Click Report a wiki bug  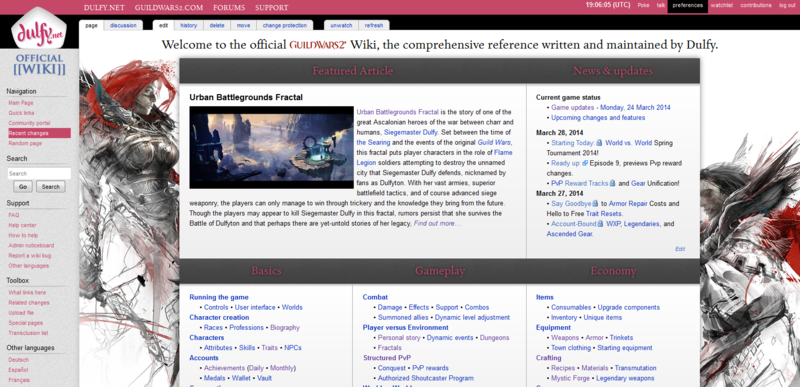tap(30, 255)
